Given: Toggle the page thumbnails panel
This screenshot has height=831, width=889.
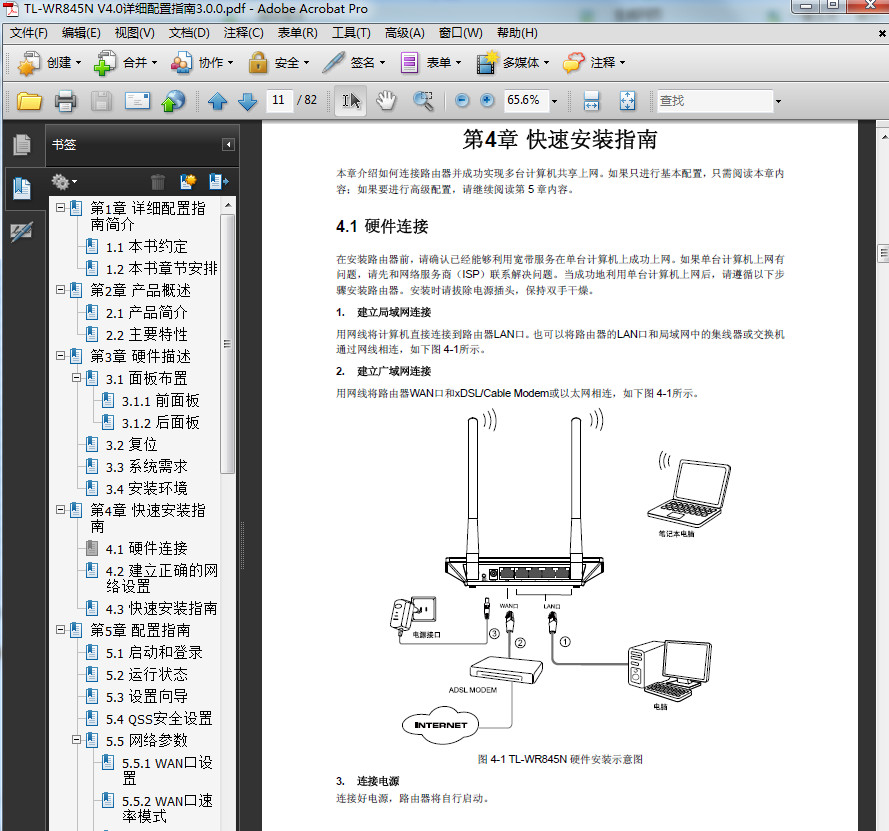Looking at the screenshot, I should 22,144.
